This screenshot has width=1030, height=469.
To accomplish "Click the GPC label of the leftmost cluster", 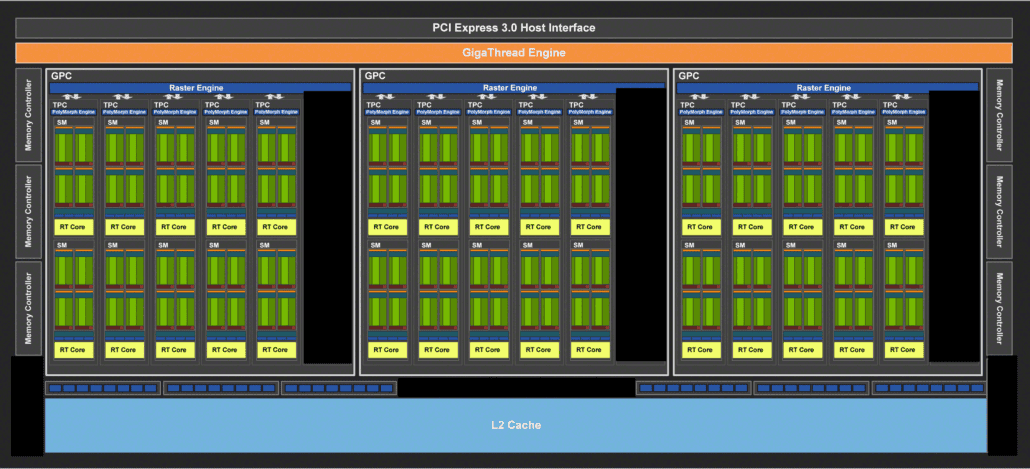I will point(61,76).
